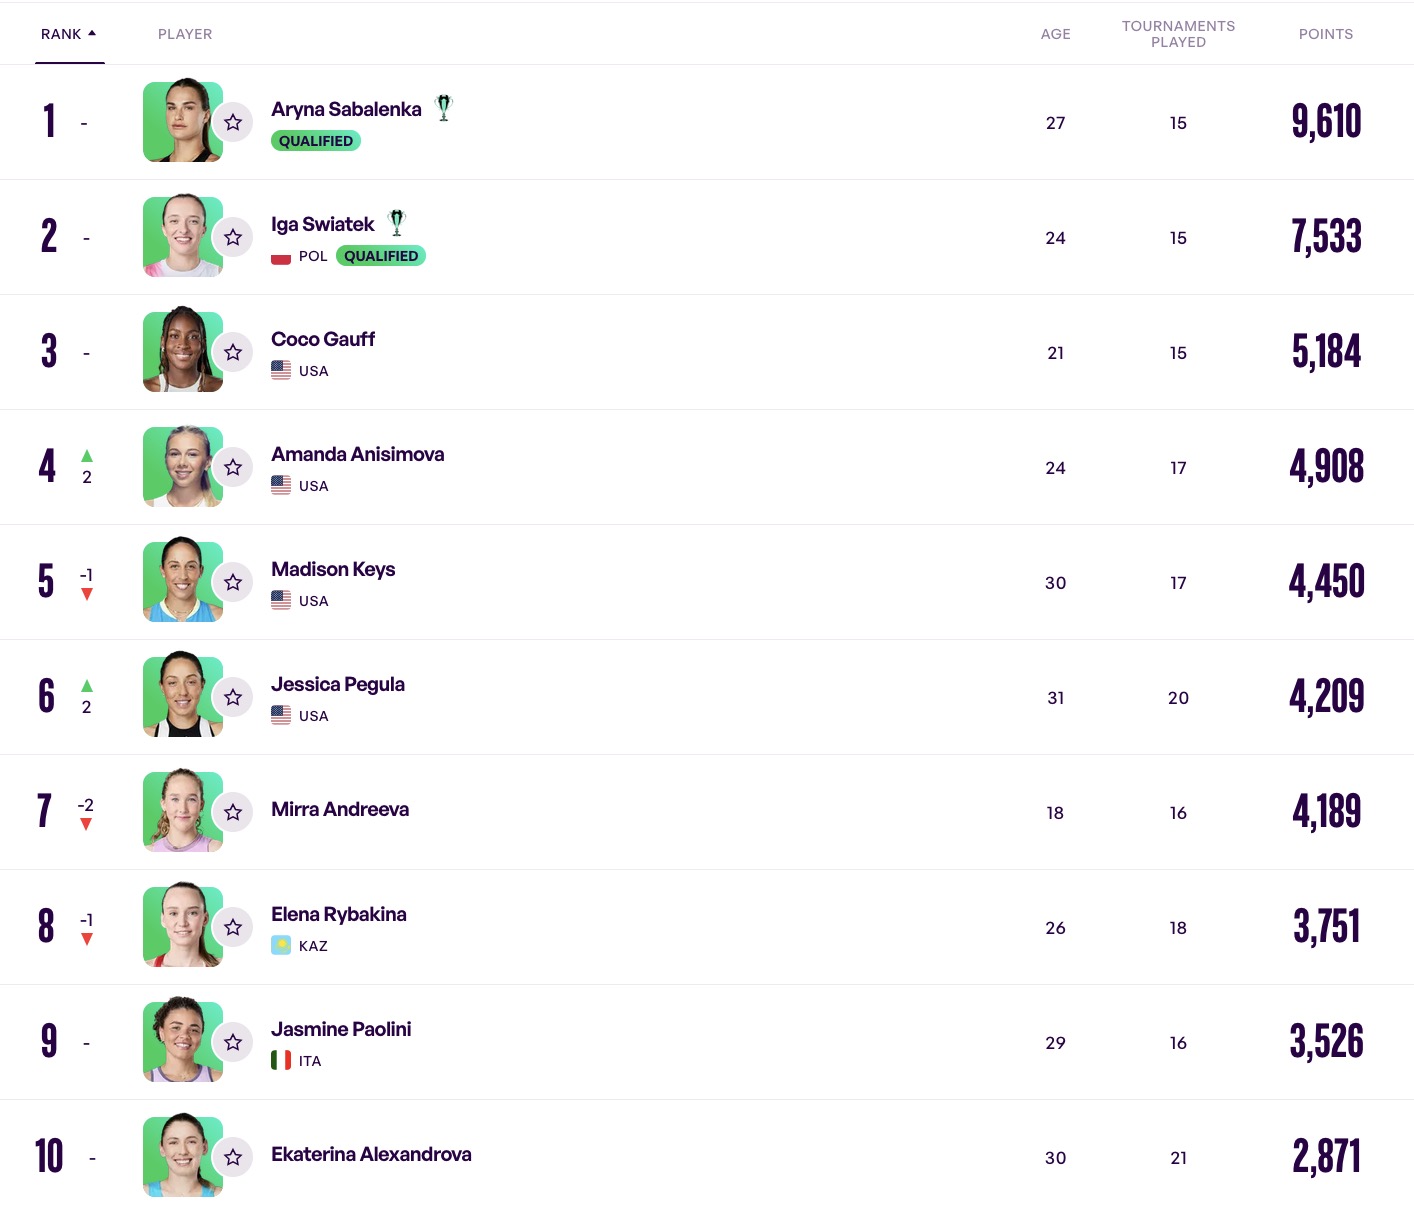Click trophy icon next to Aryna Sabalenka

444,108
